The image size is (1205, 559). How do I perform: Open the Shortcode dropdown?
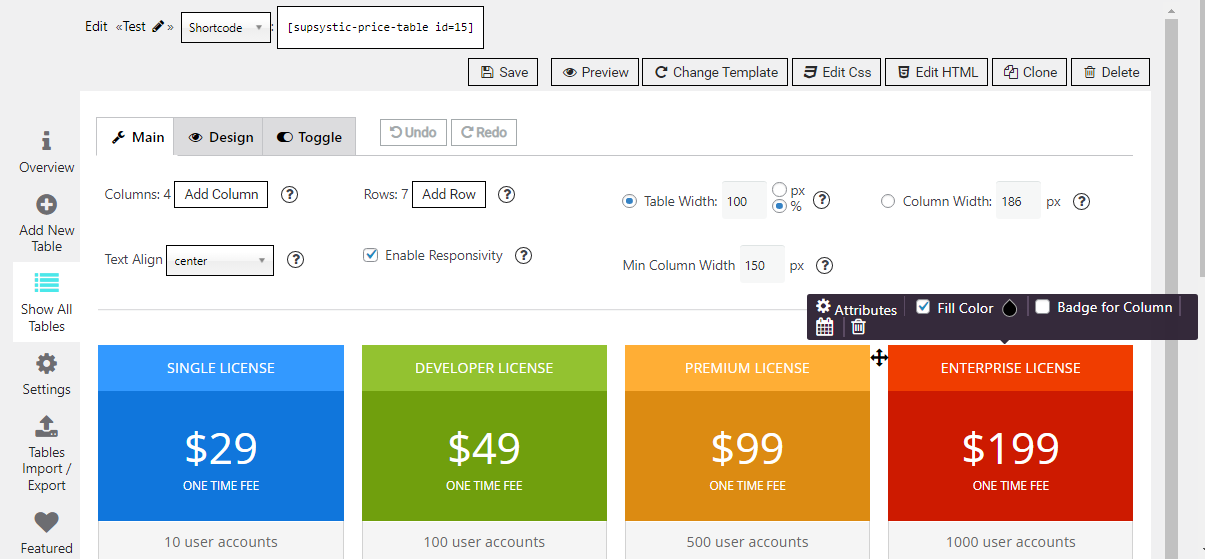click(x=225, y=28)
